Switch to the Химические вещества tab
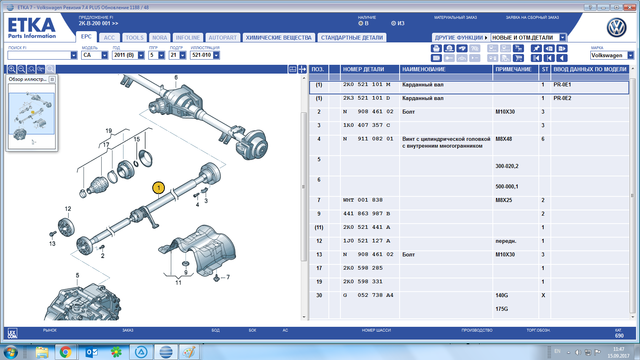Image resolution: width=640 pixels, height=360 pixels. 278,38
